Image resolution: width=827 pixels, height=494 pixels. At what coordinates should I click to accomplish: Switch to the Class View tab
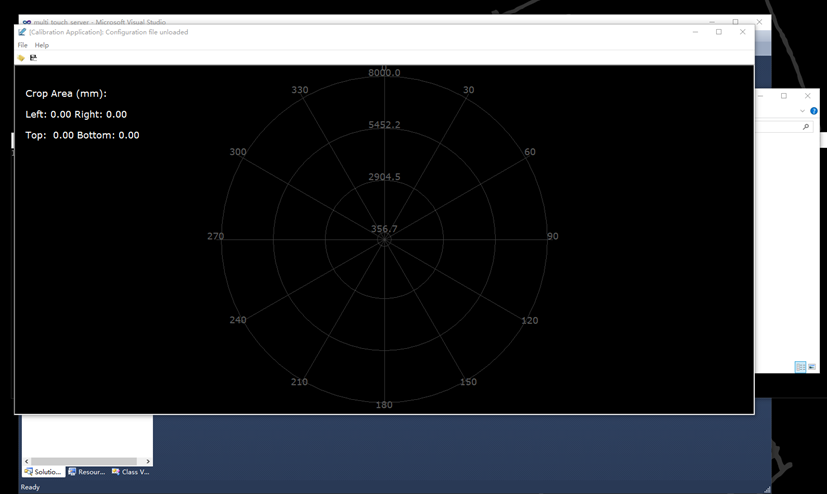point(130,471)
